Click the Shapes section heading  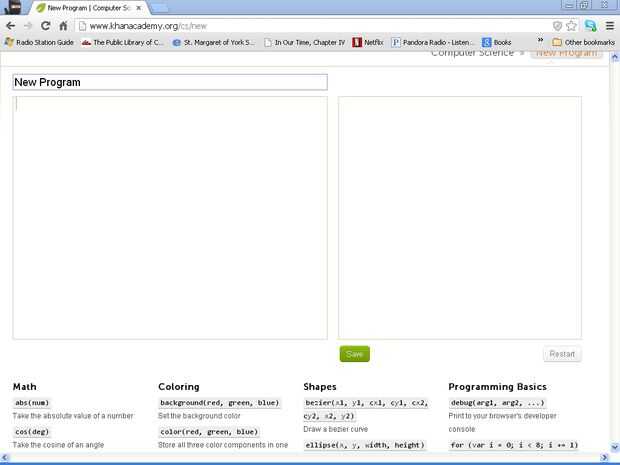[x=320, y=387]
